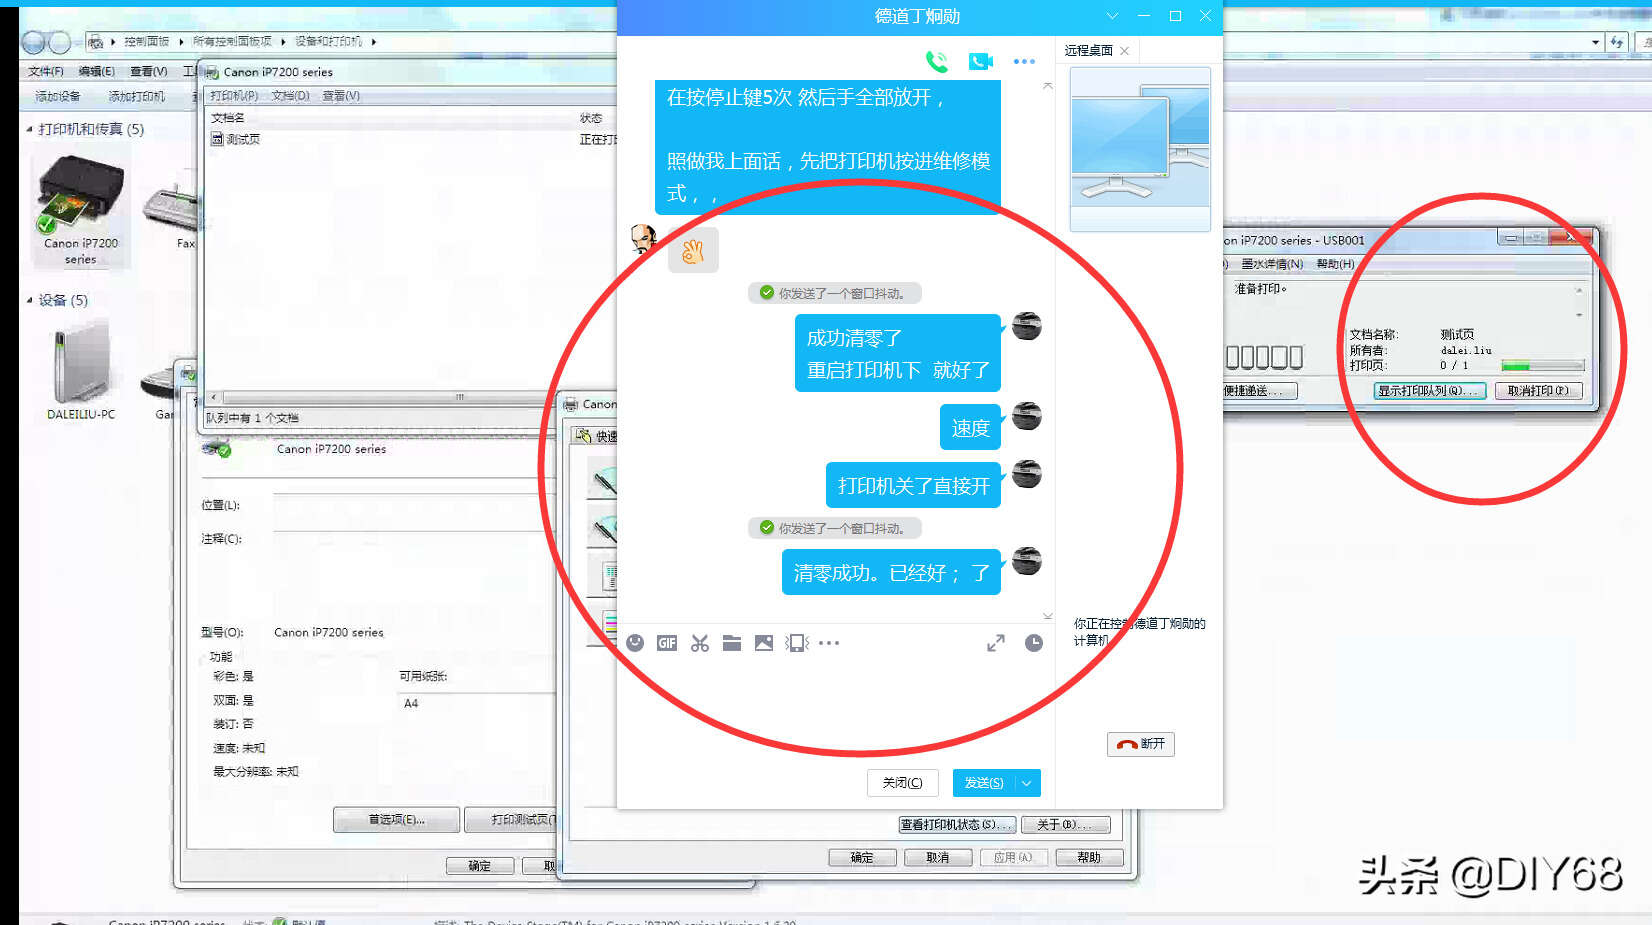The image size is (1652, 925).
Task: Click the 快速 tab in Canon dialog
Action: coord(597,436)
